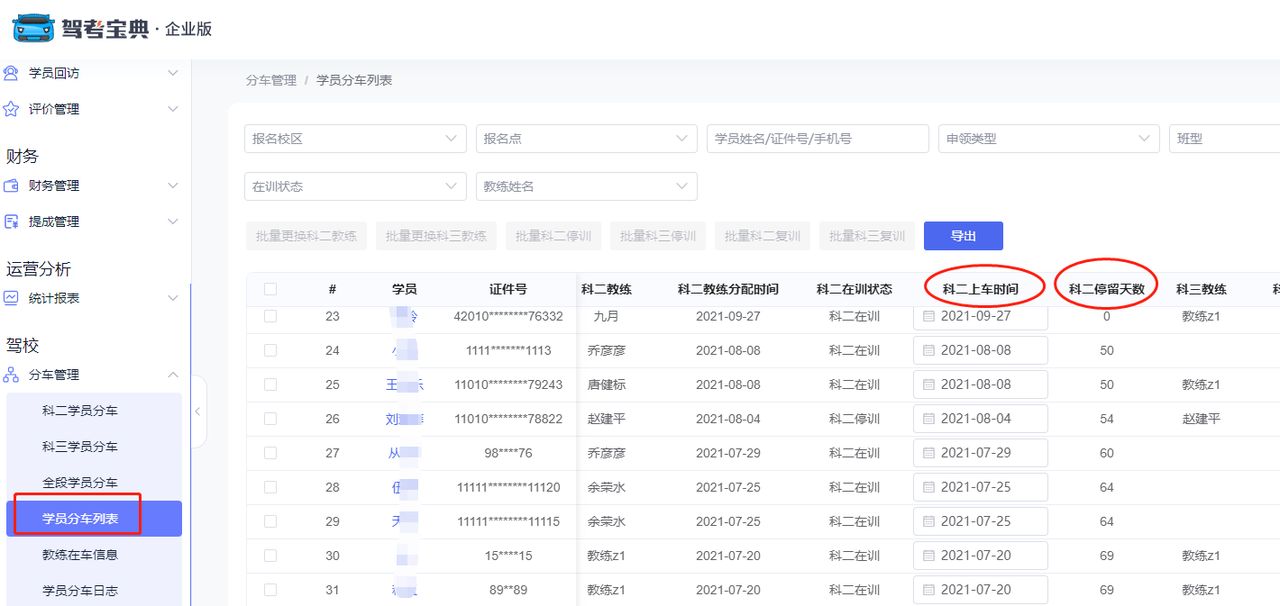Expand the 提成管理 menu chevron
The width and height of the screenshot is (1280, 606).
point(173,222)
